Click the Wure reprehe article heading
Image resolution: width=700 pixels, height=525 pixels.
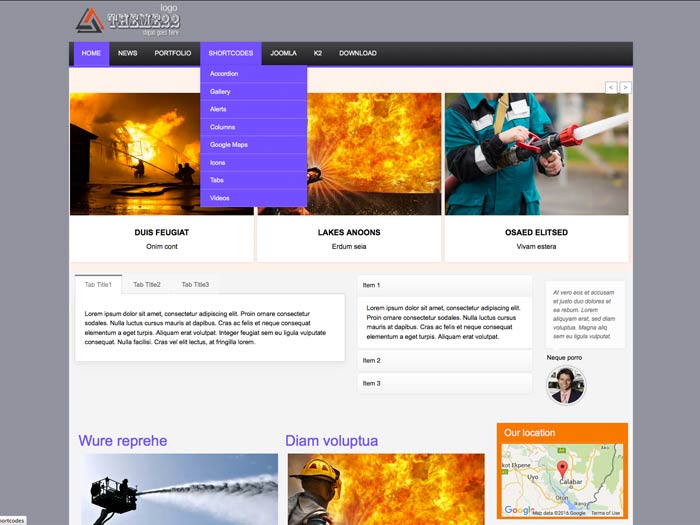pos(122,441)
